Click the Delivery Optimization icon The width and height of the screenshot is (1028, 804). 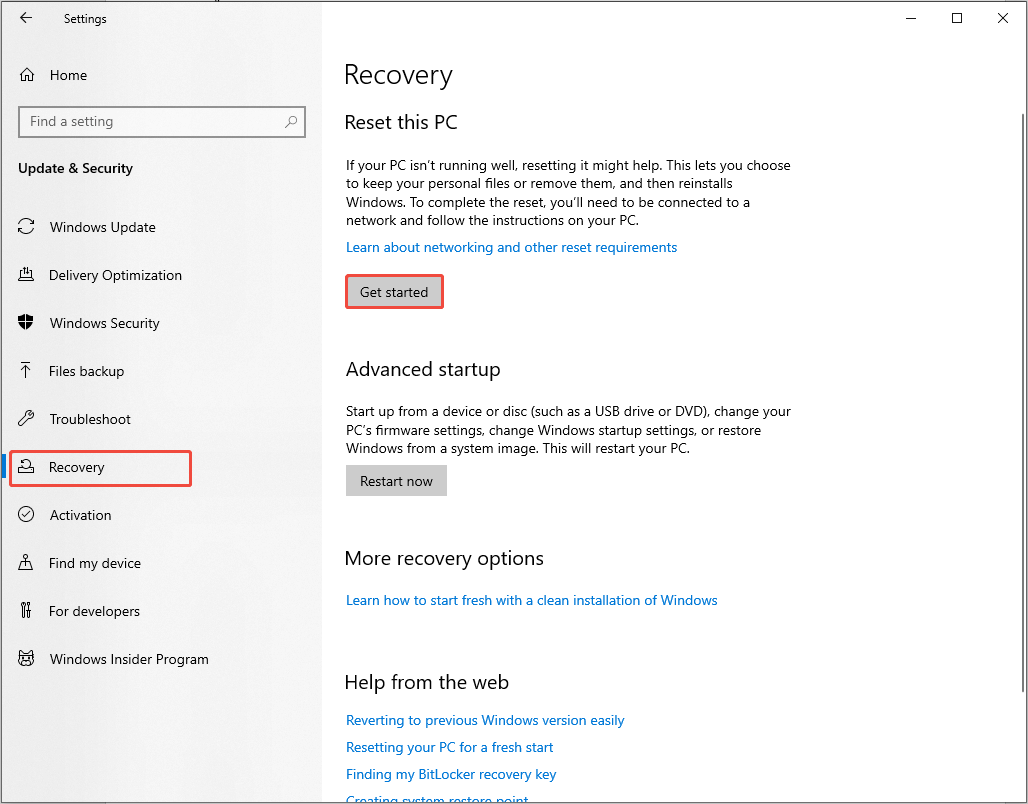pyautogui.click(x=27, y=275)
